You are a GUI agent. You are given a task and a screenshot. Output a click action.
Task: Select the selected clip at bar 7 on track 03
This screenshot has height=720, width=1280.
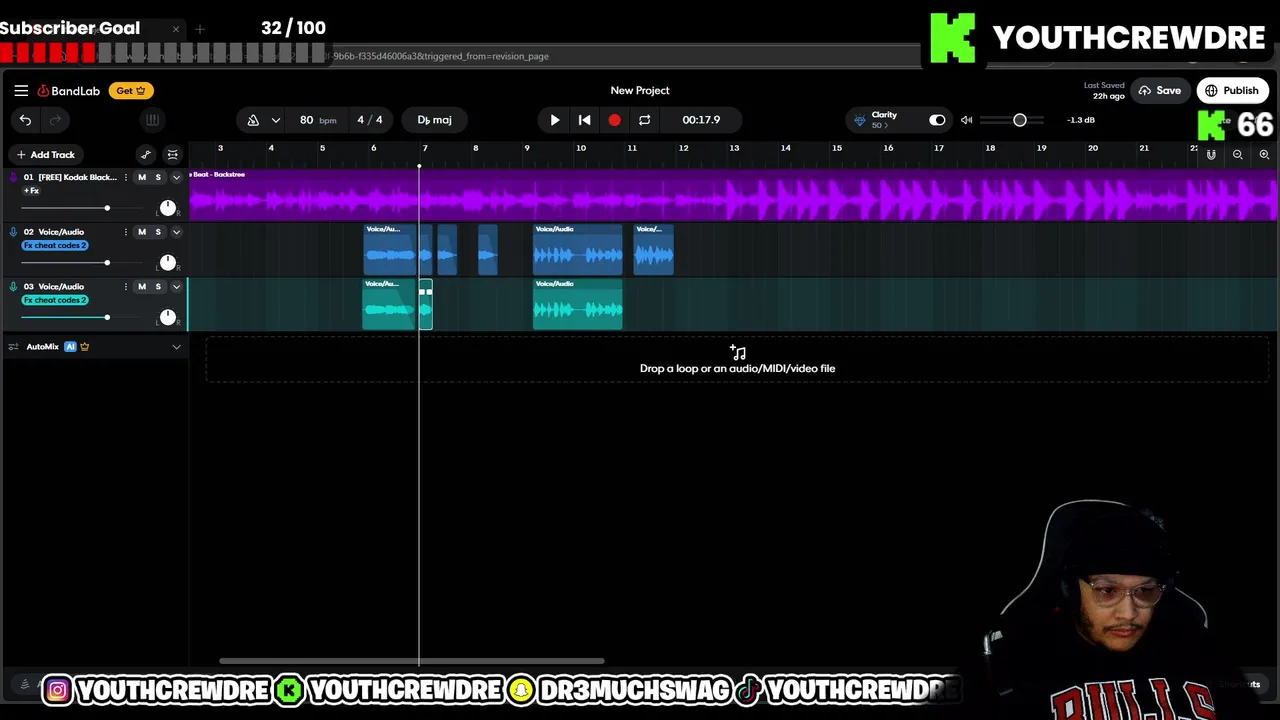[x=426, y=304]
